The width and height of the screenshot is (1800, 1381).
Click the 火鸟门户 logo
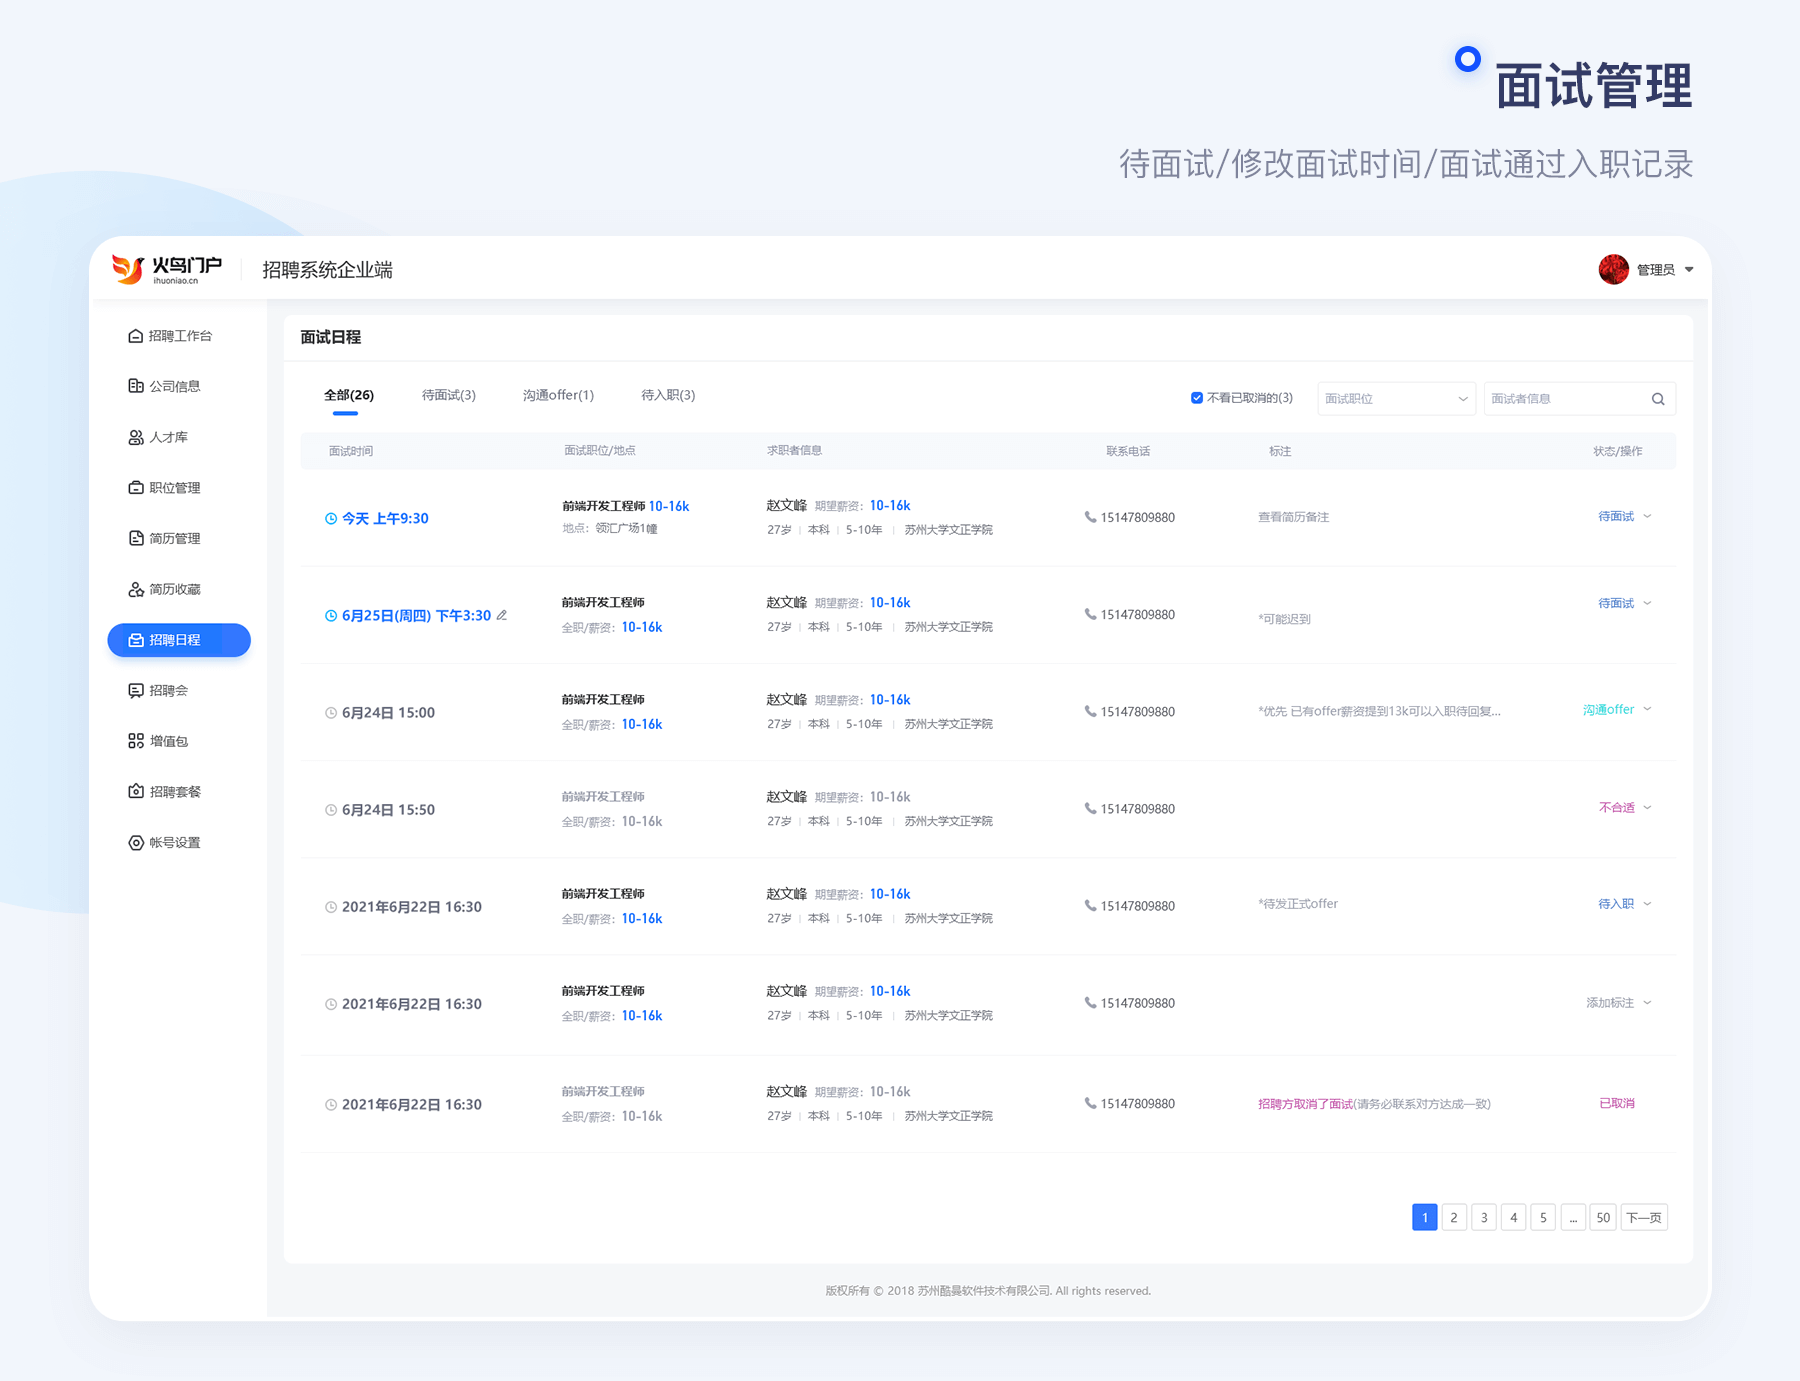coord(167,269)
